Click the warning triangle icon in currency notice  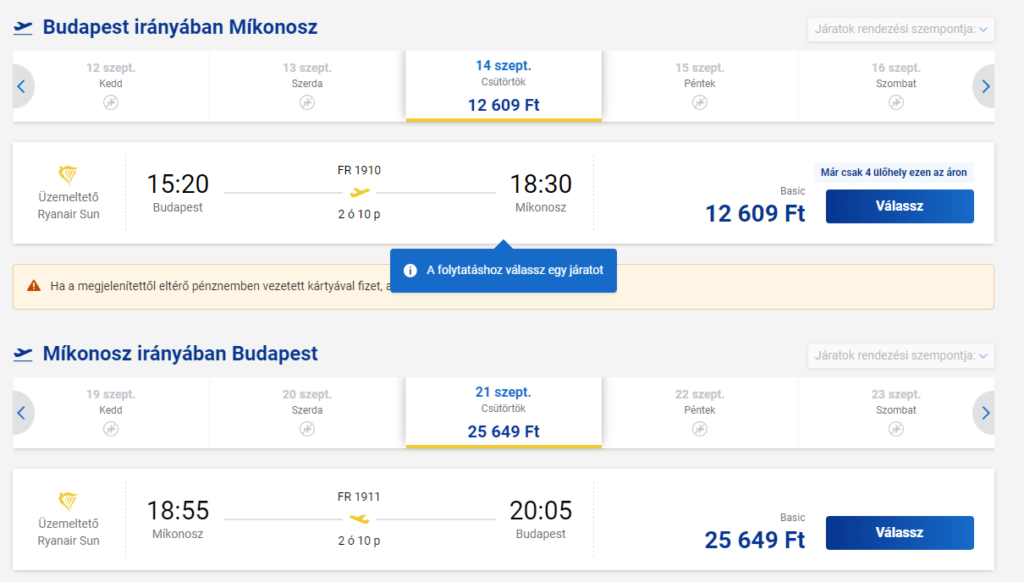(34, 286)
